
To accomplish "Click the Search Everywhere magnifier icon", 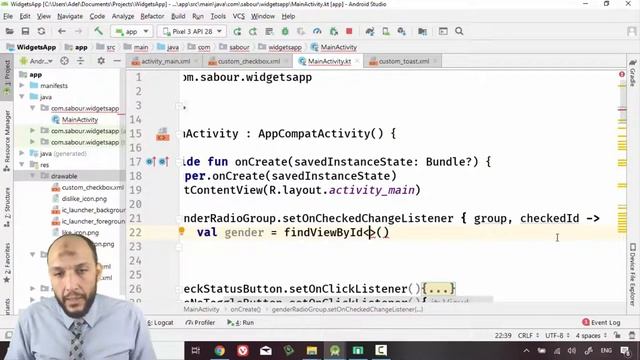I will click(459, 31).
